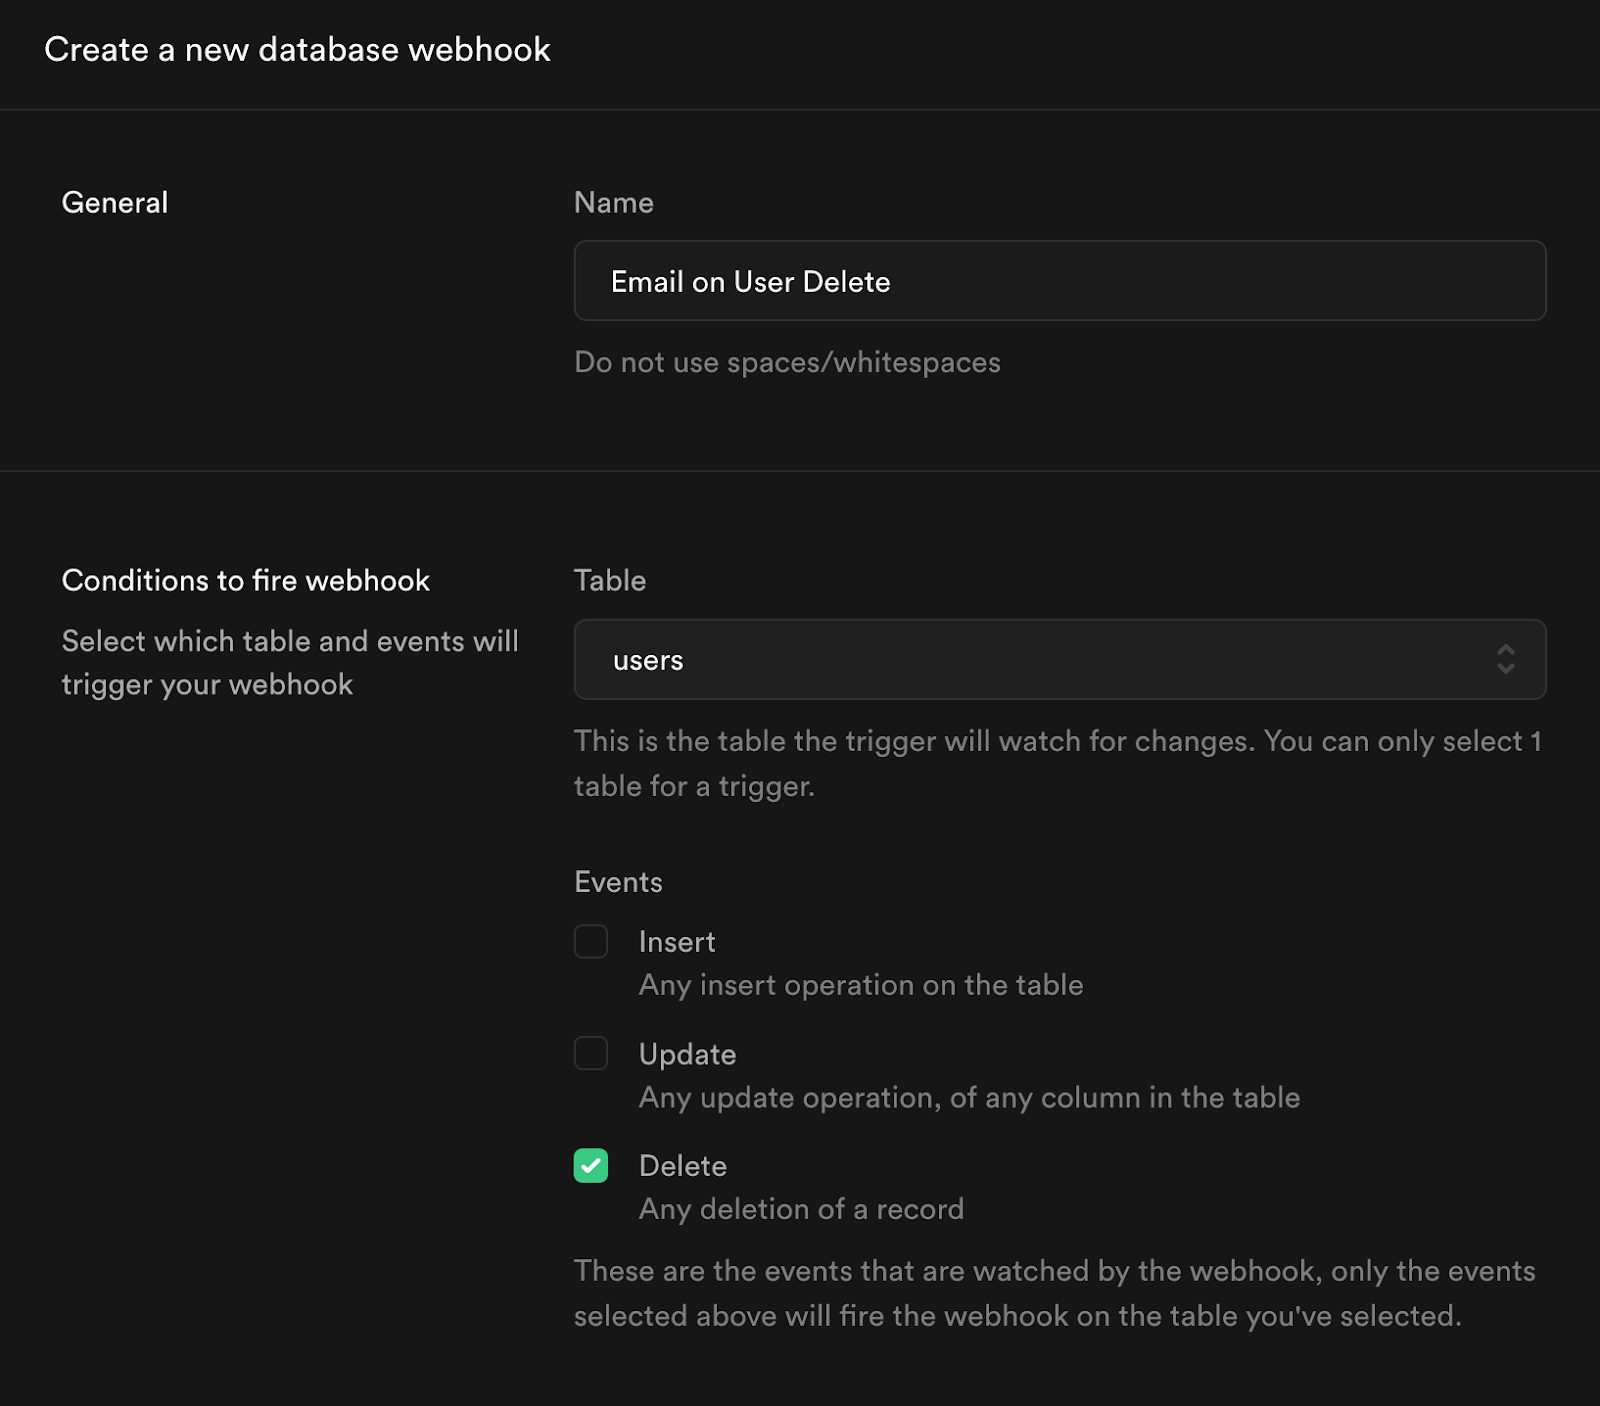Viewport: 1600px width, 1406px height.
Task: Open the users table dropdown
Action: click(1060, 660)
